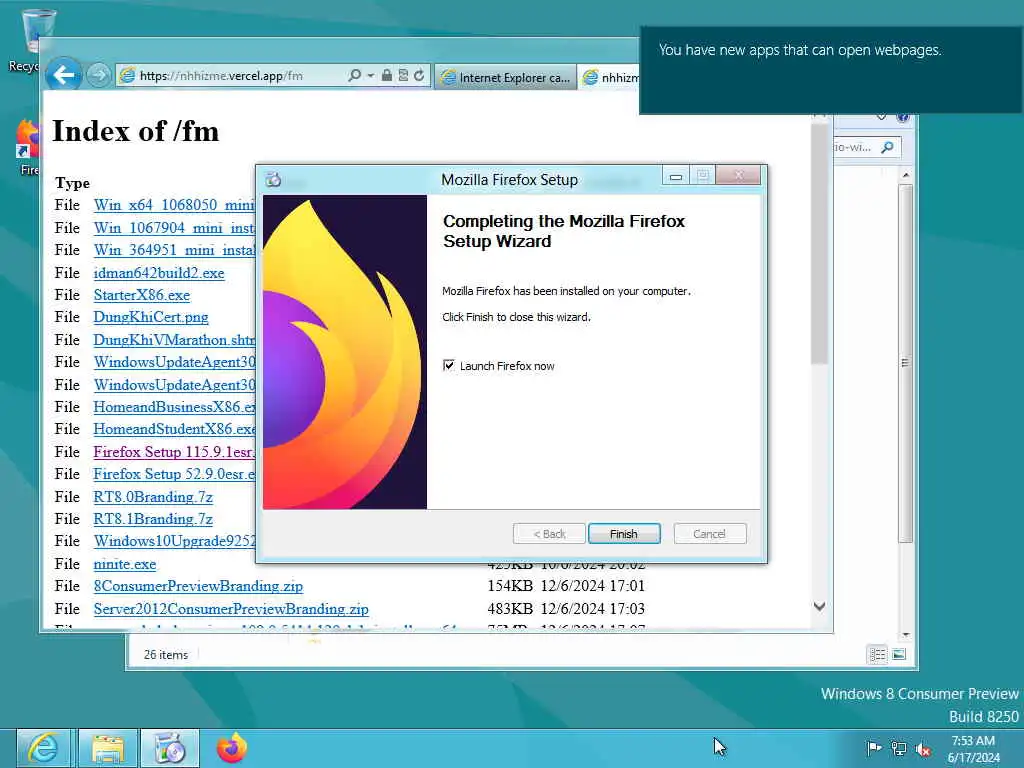Expand the Explorer ribbon chevron

[x=881, y=118]
